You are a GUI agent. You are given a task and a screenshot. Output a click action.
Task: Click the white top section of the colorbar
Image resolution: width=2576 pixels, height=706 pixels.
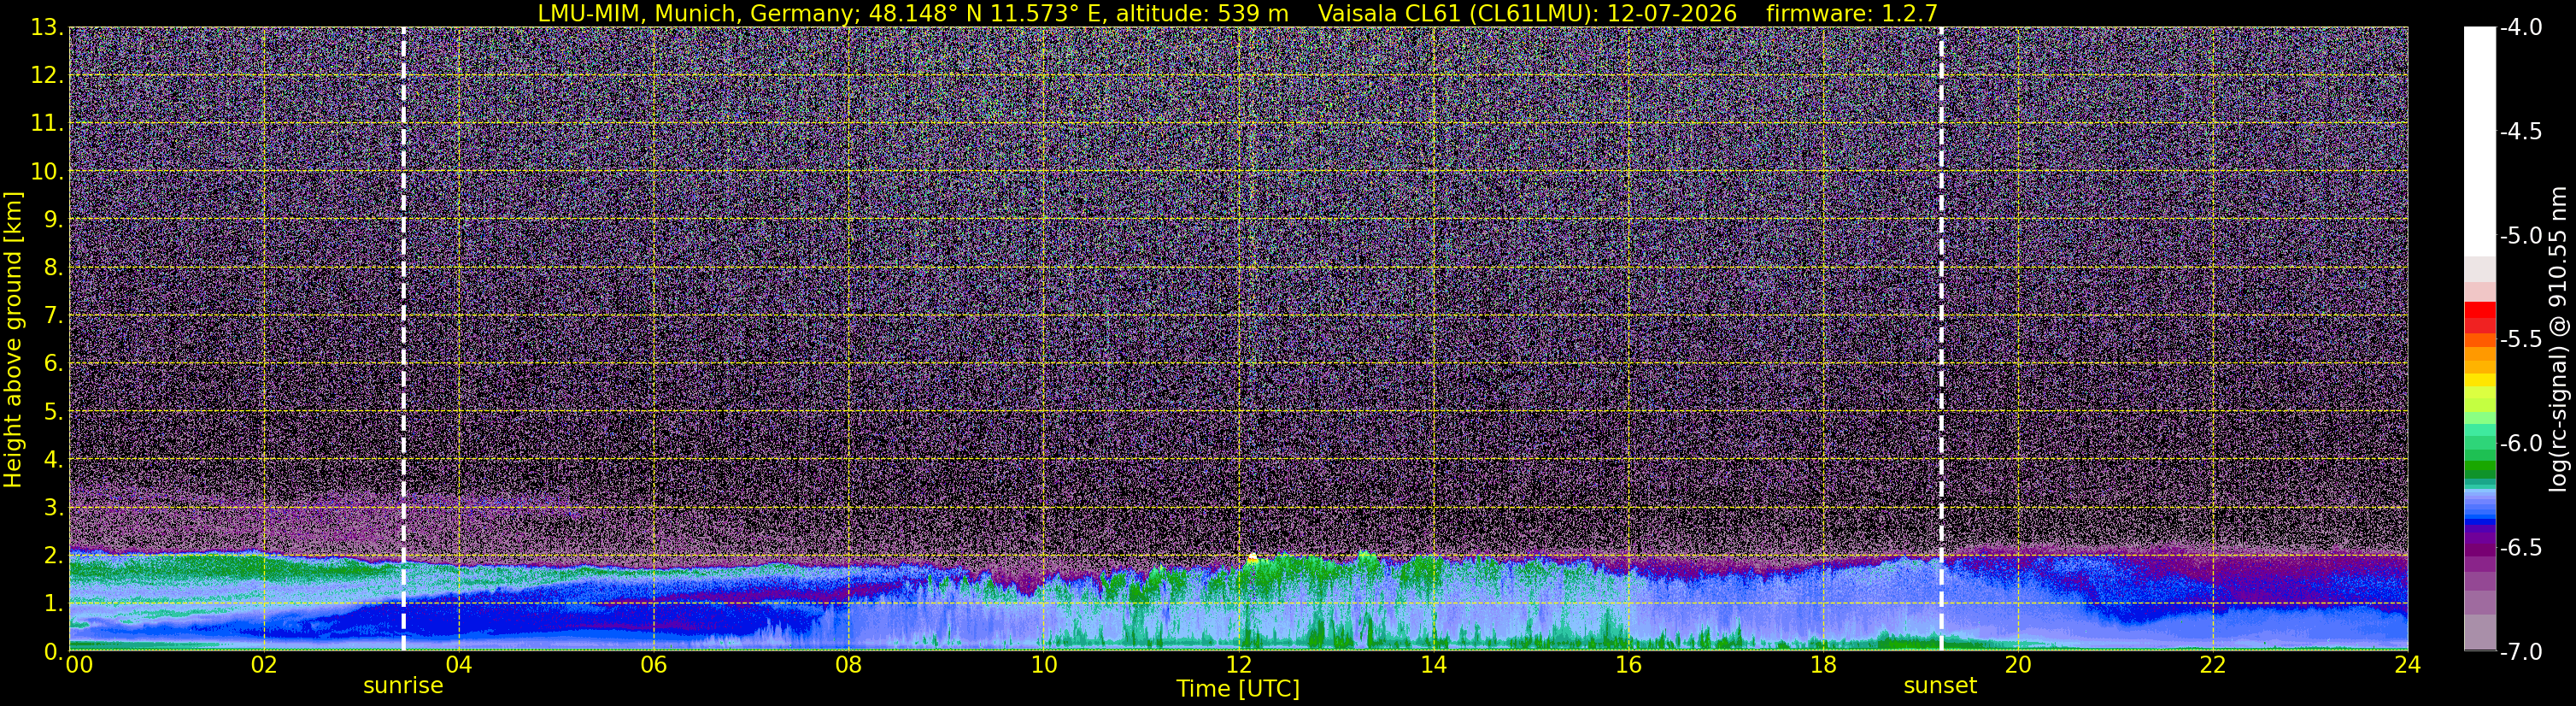click(x=2479, y=140)
